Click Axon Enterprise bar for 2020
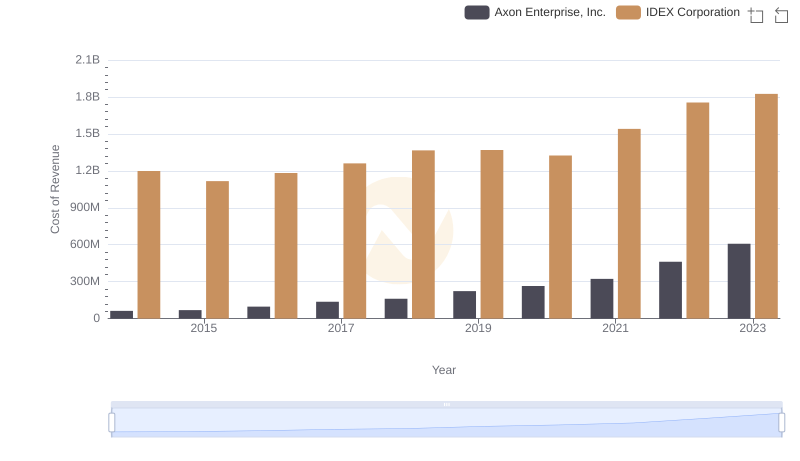This screenshot has width=800, height=461. (x=533, y=302)
